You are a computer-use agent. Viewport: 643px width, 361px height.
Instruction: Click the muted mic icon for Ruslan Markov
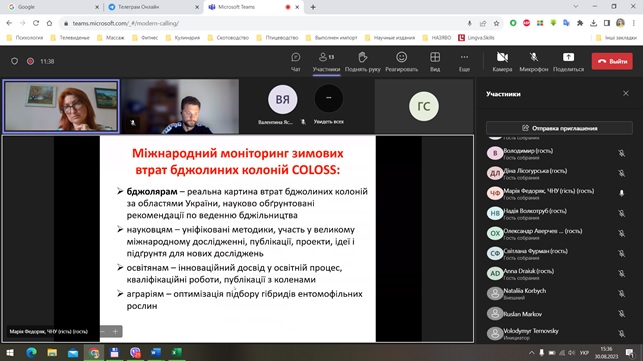(x=622, y=314)
